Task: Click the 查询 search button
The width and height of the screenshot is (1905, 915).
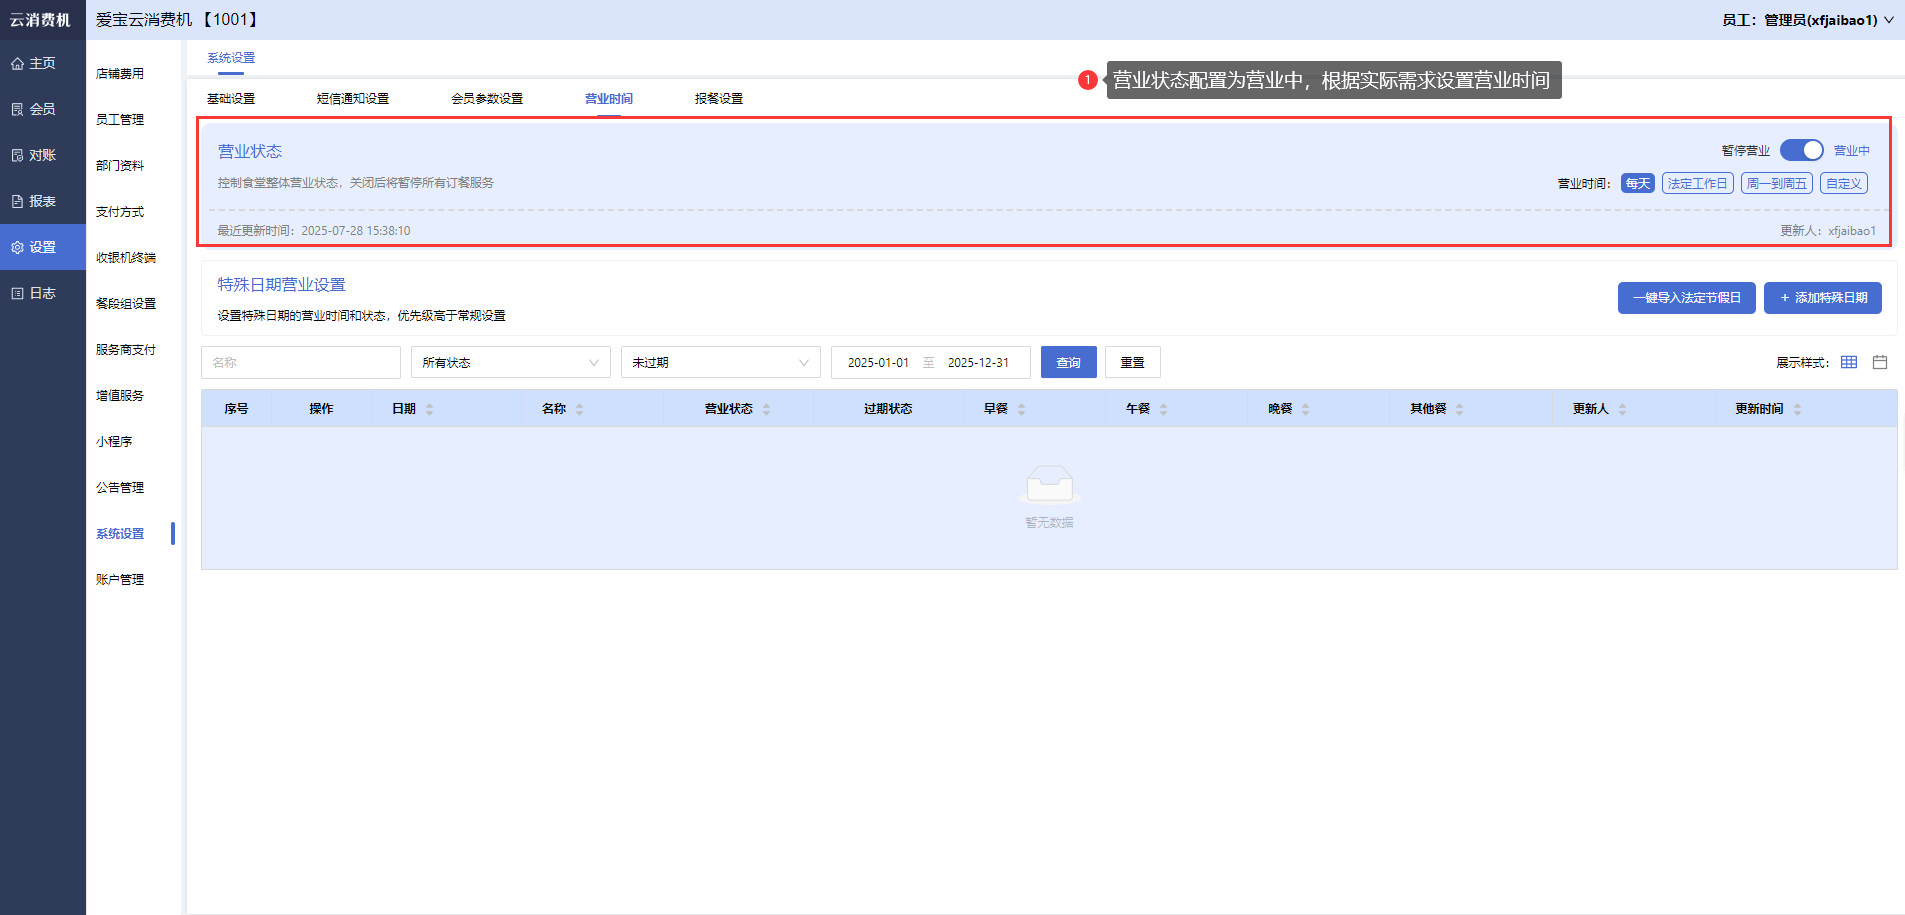Action: click(1068, 362)
